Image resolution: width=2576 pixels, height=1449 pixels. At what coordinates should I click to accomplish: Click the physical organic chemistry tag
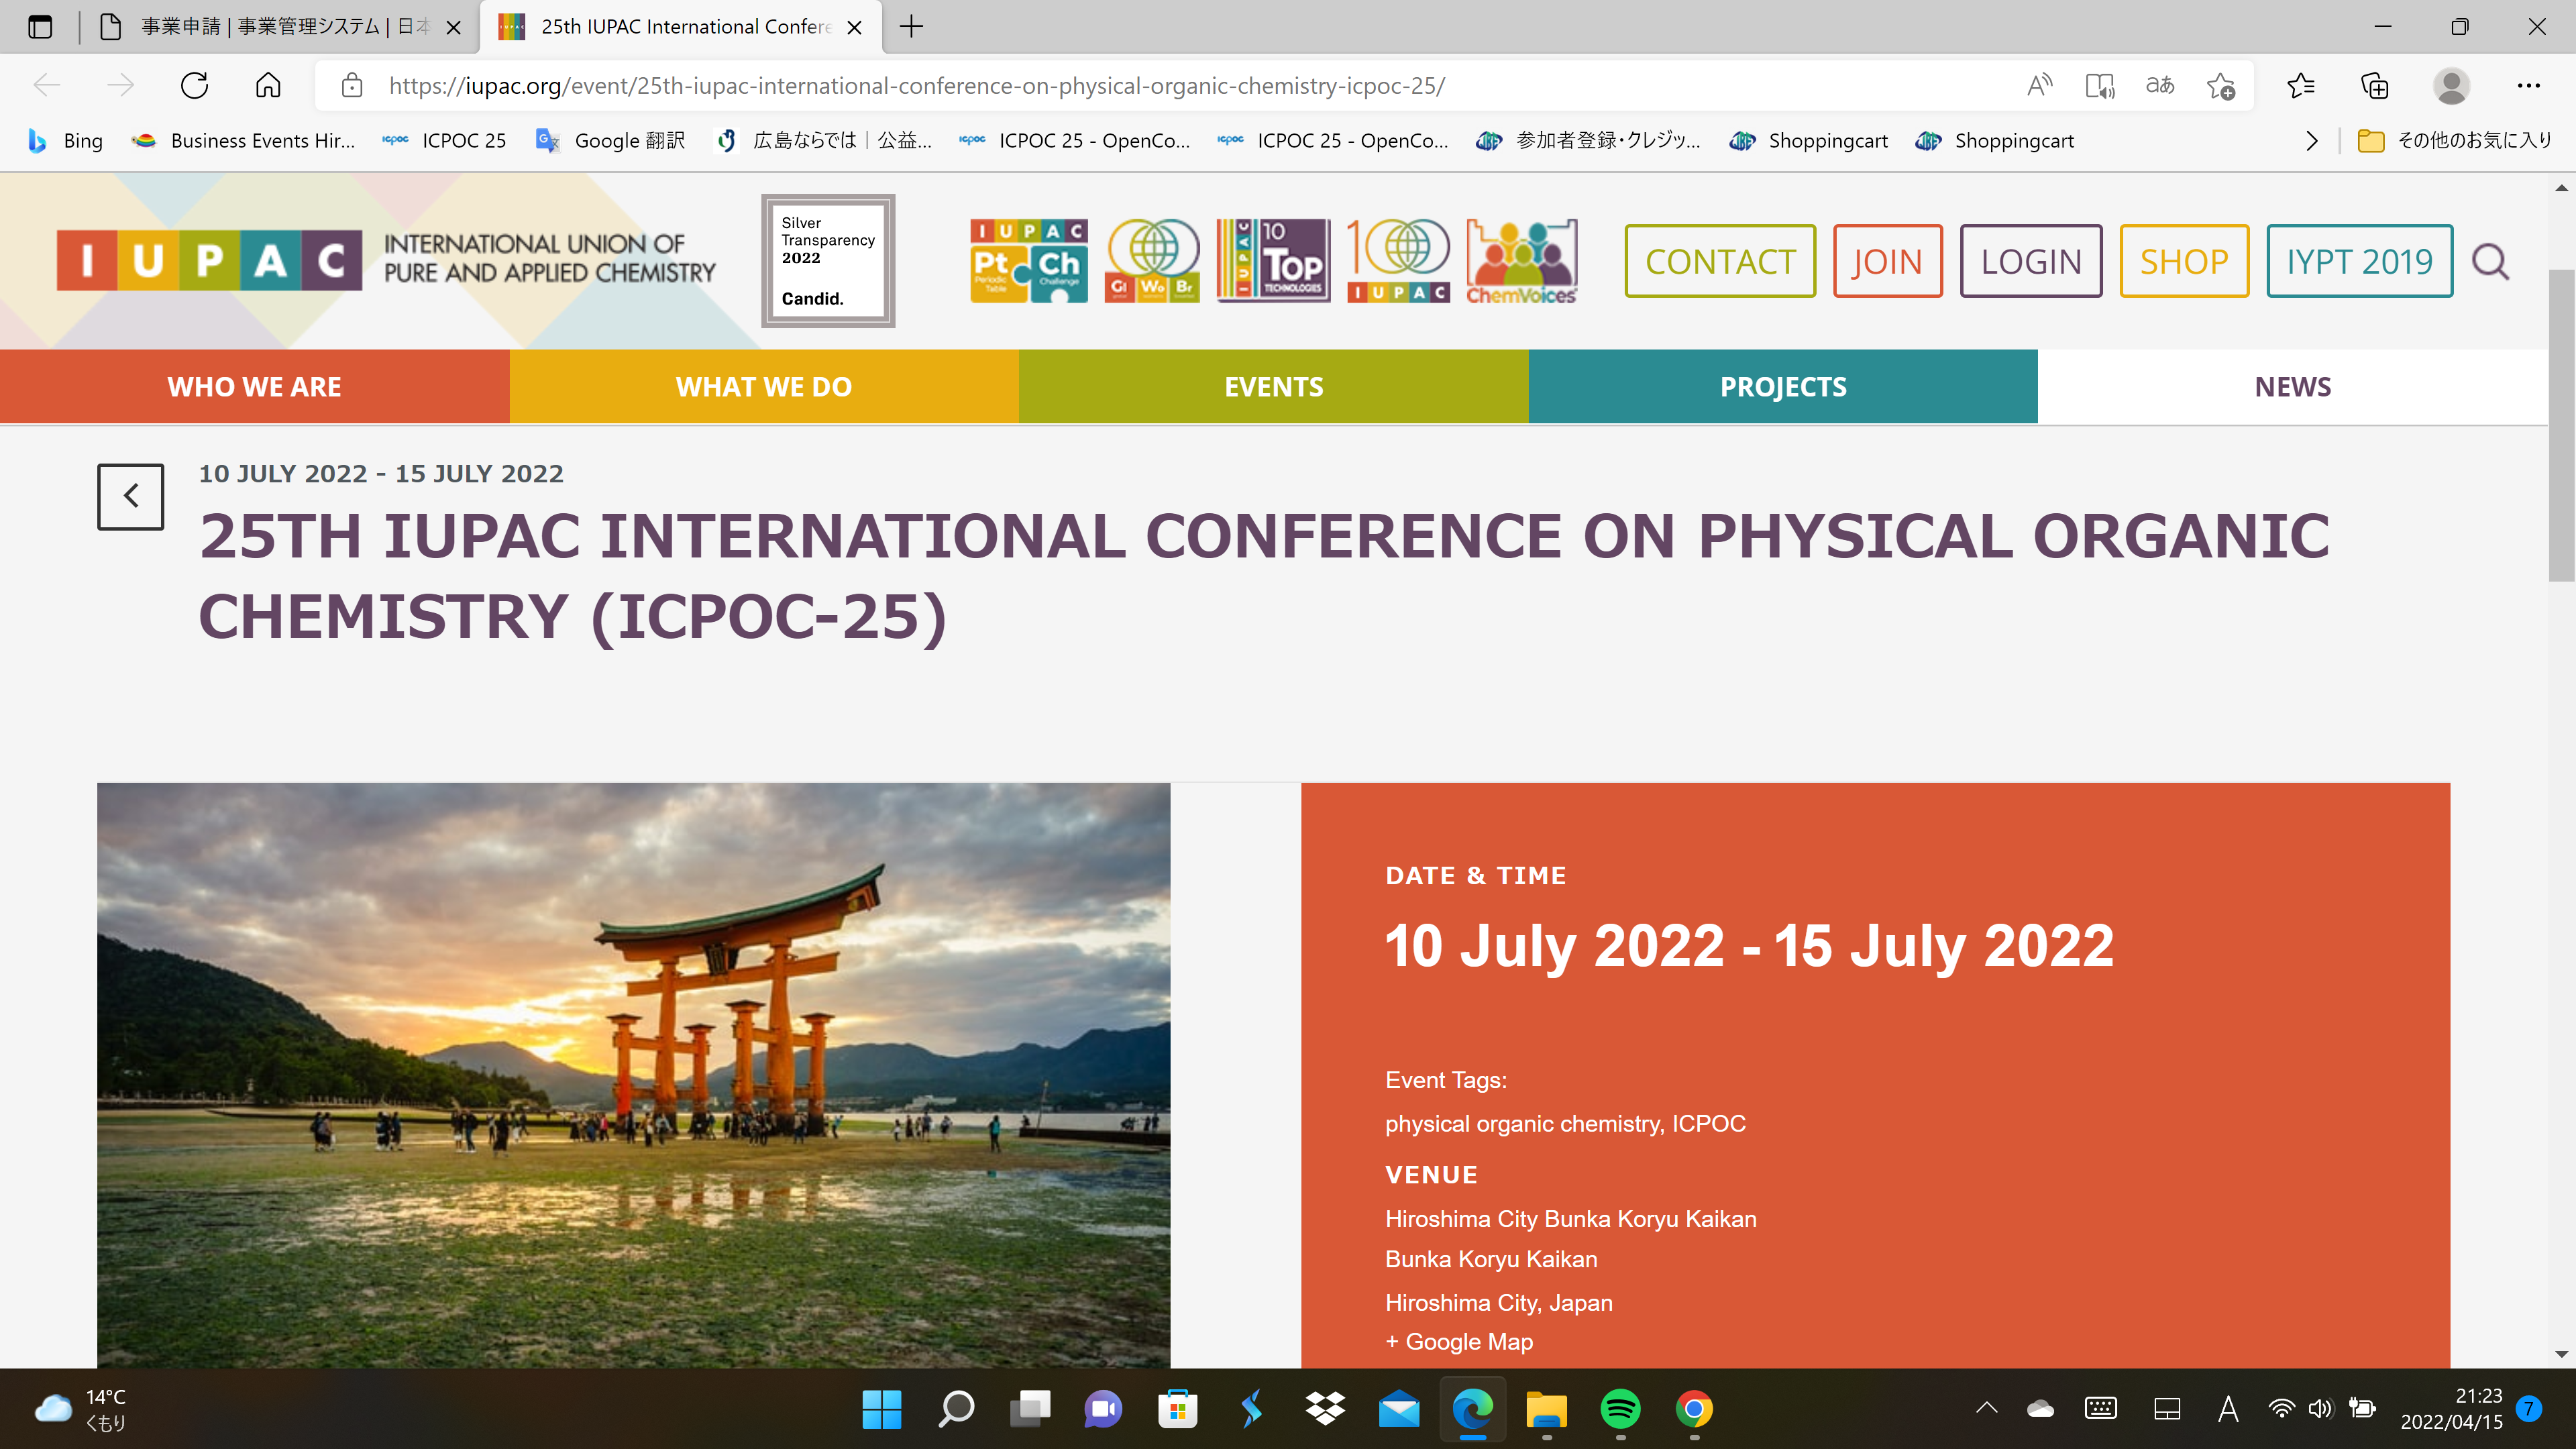(x=1523, y=1124)
